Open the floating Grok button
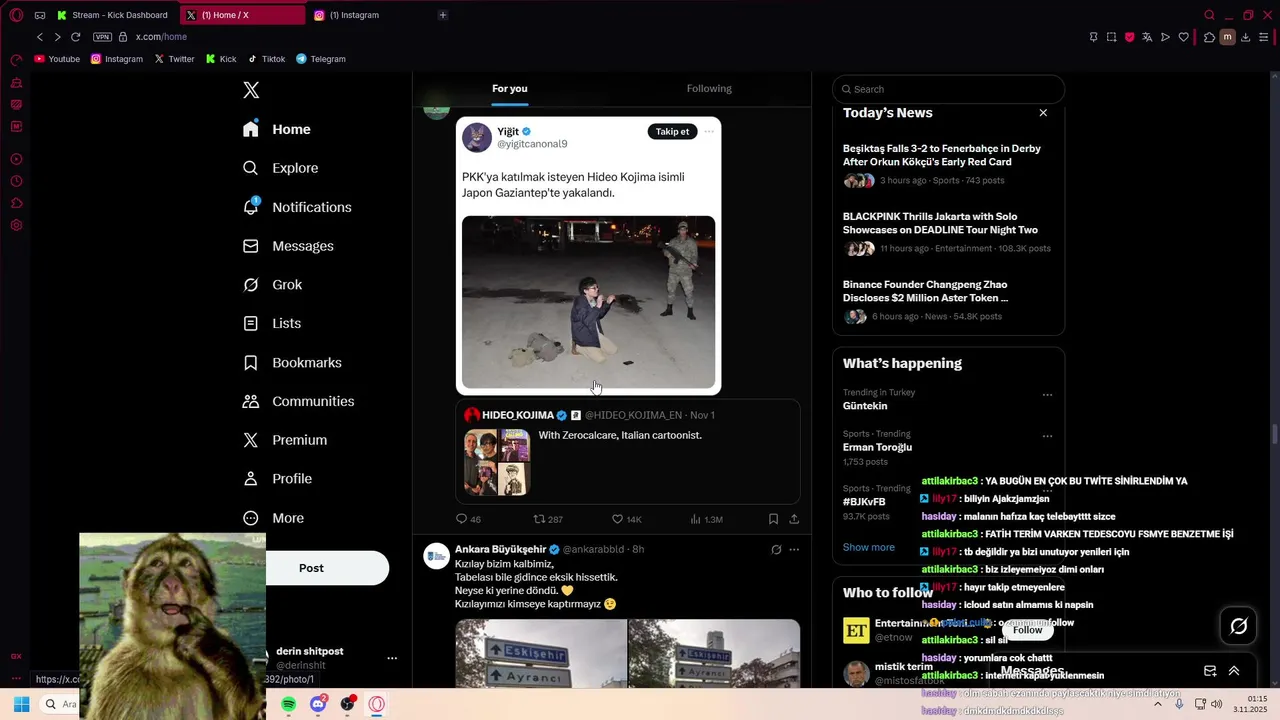Viewport: 1280px width, 720px height. click(x=1239, y=626)
